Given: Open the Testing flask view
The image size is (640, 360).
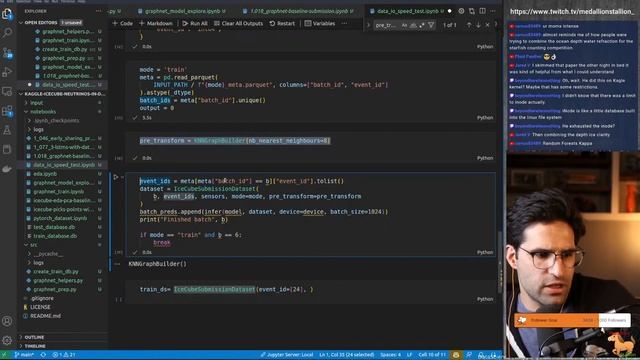Looking at the screenshot, I should tap(7, 130).
